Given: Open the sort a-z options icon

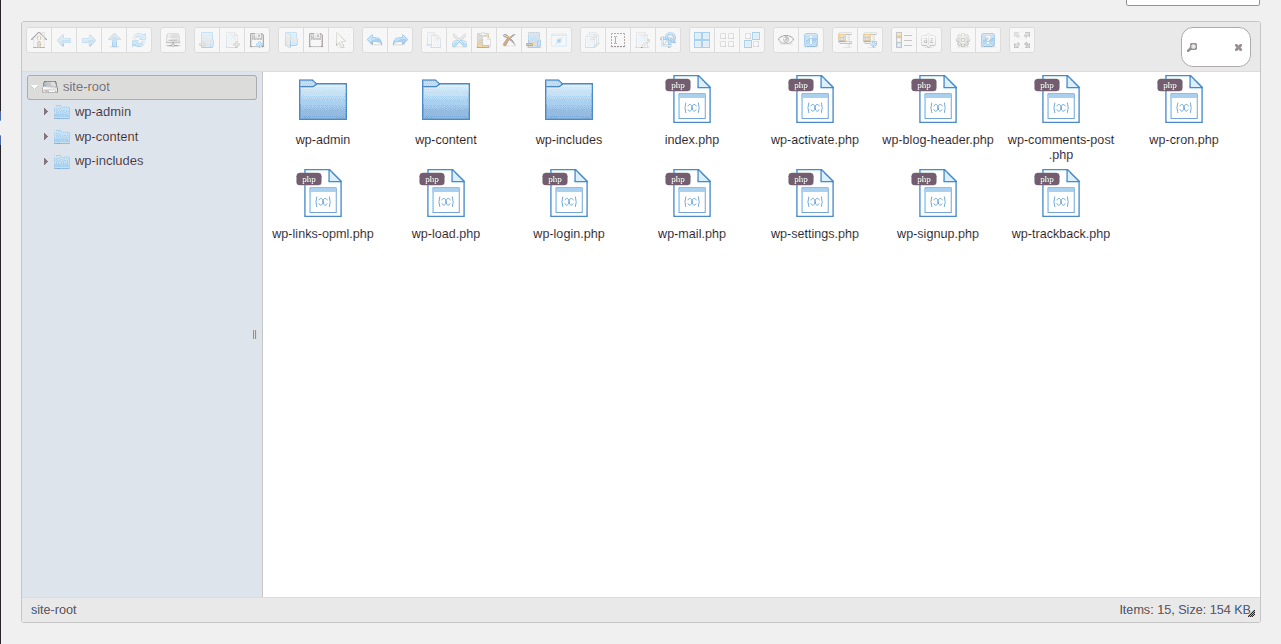Looking at the screenshot, I should pyautogui.click(x=929, y=41).
